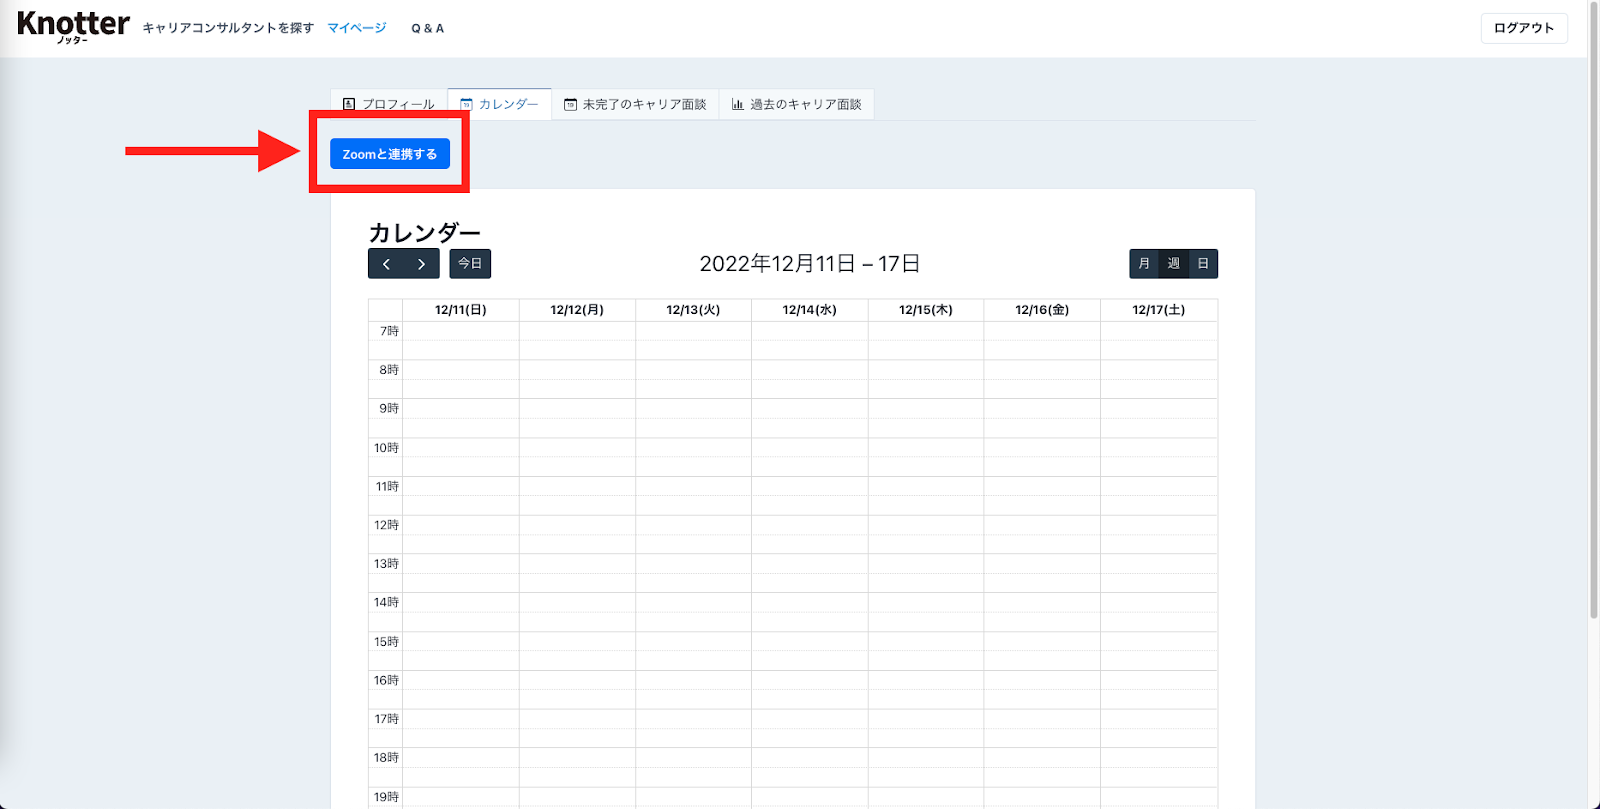The height and width of the screenshot is (809, 1600).
Task: Go to next week with right chevron
Action: [422, 264]
